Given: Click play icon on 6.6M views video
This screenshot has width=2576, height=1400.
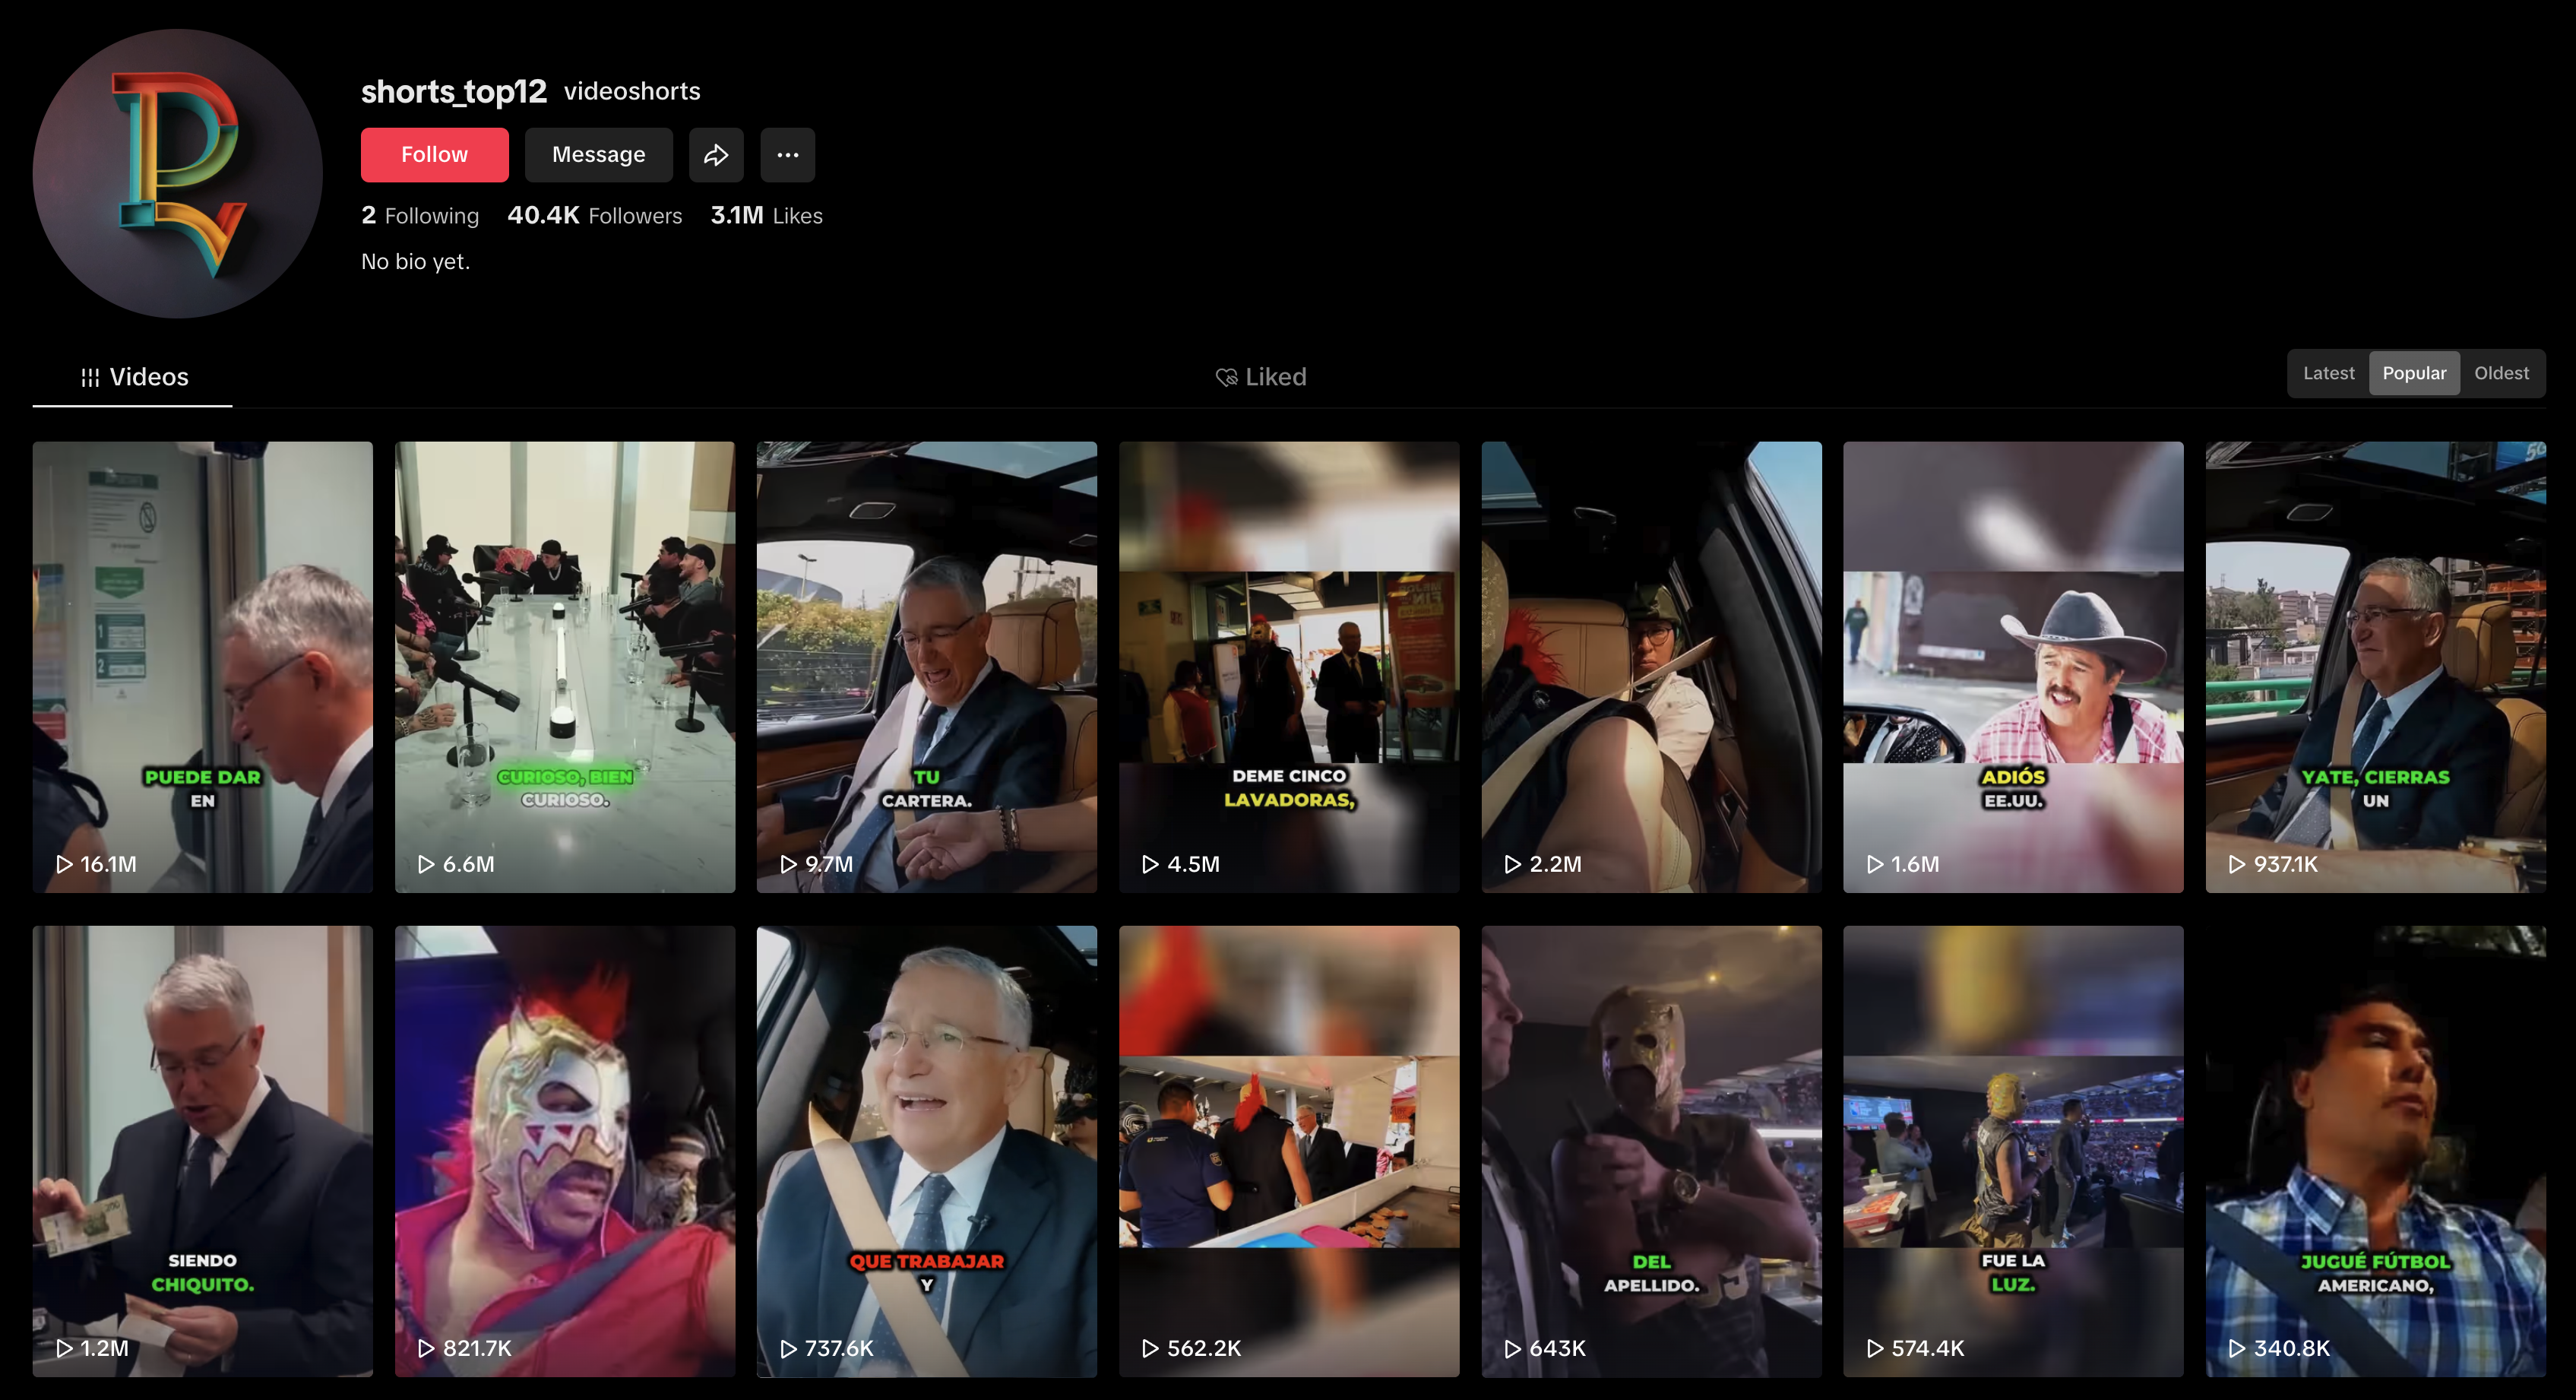Looking at the screenshot, I should point(426,864).
